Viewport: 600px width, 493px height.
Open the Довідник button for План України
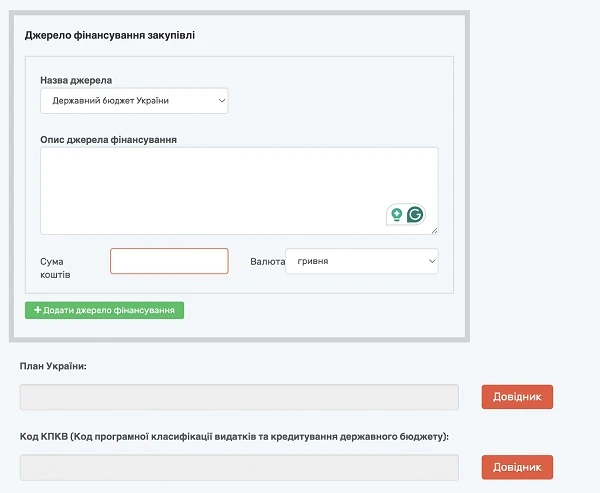pos(517,397)
